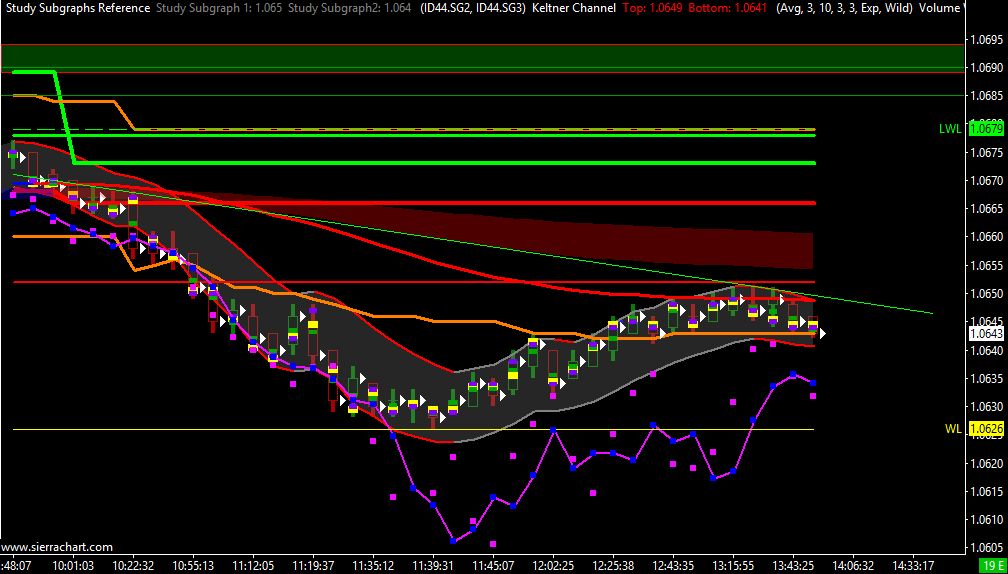Click the '(Avg, 3, 10, 3, 3, Exp, Wild)' parameters

[x=844, y=8]
